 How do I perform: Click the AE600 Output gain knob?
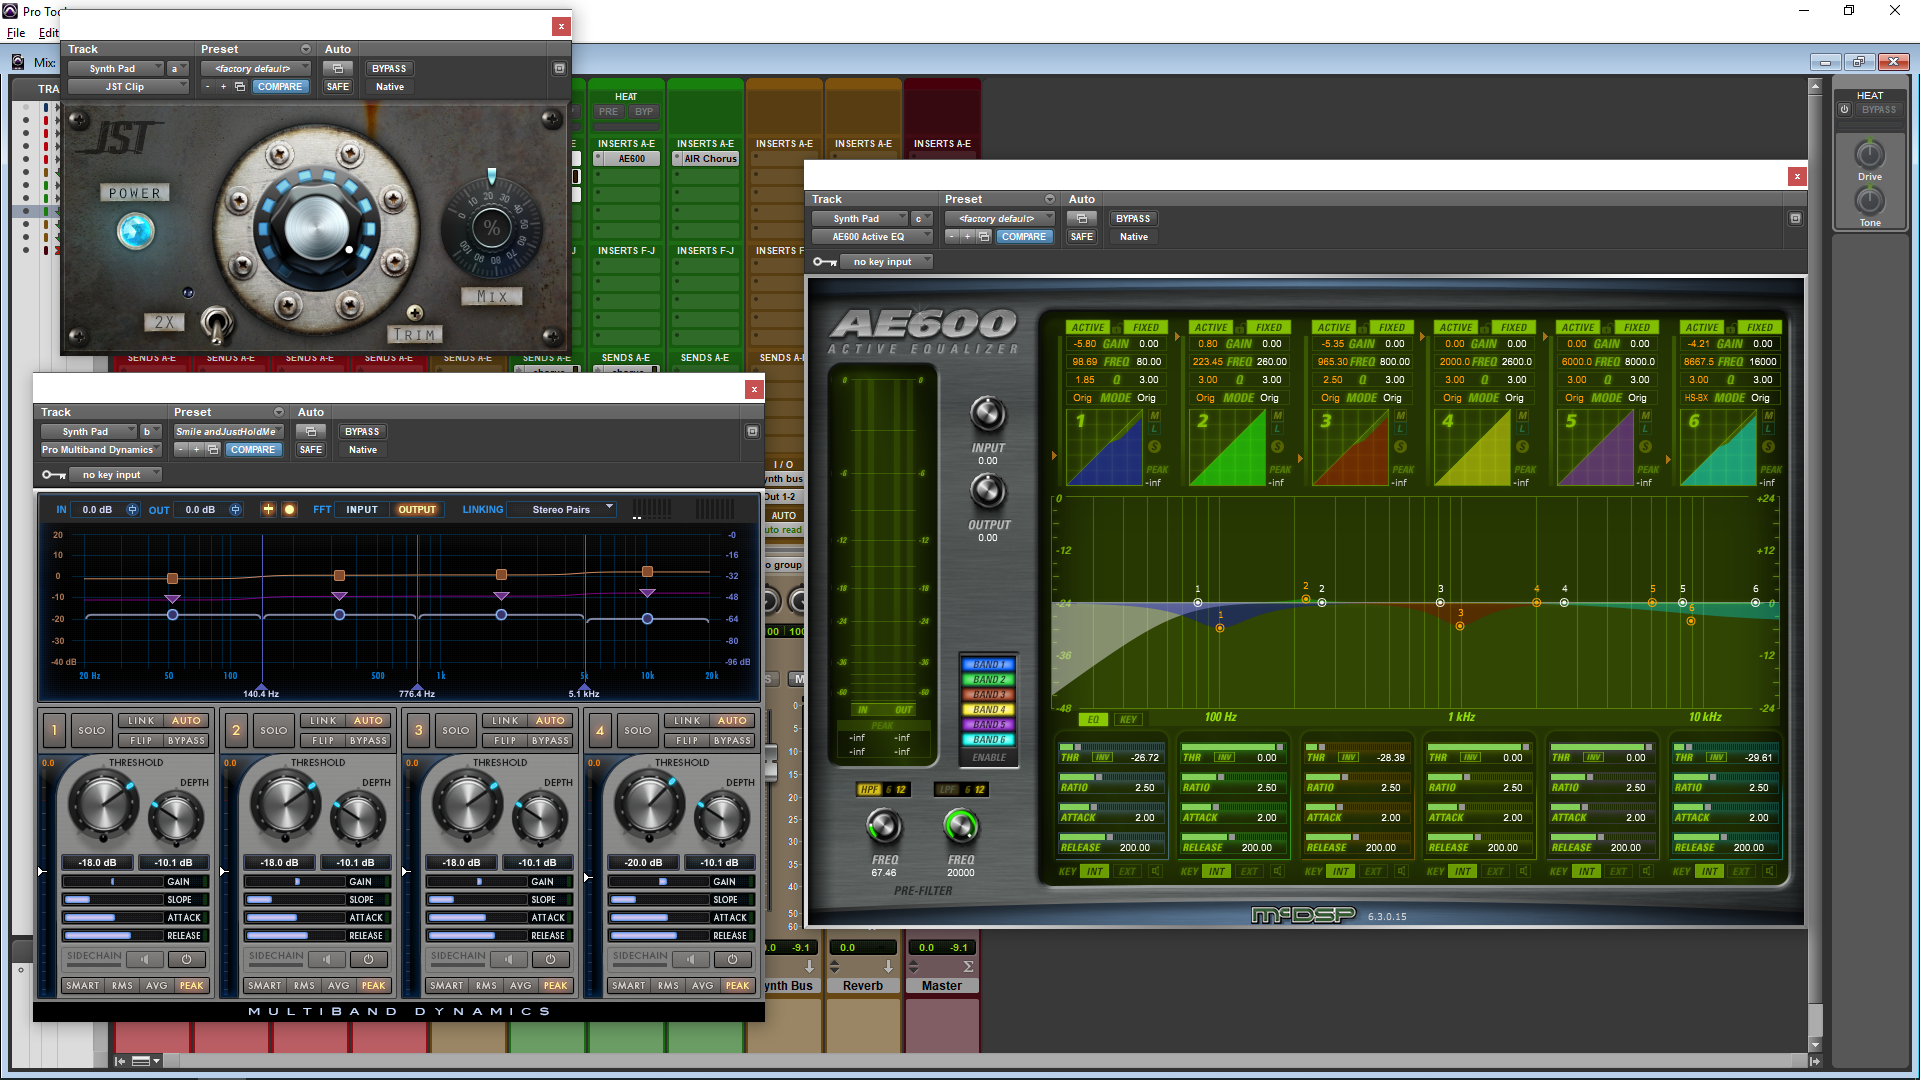pos(988,490)
